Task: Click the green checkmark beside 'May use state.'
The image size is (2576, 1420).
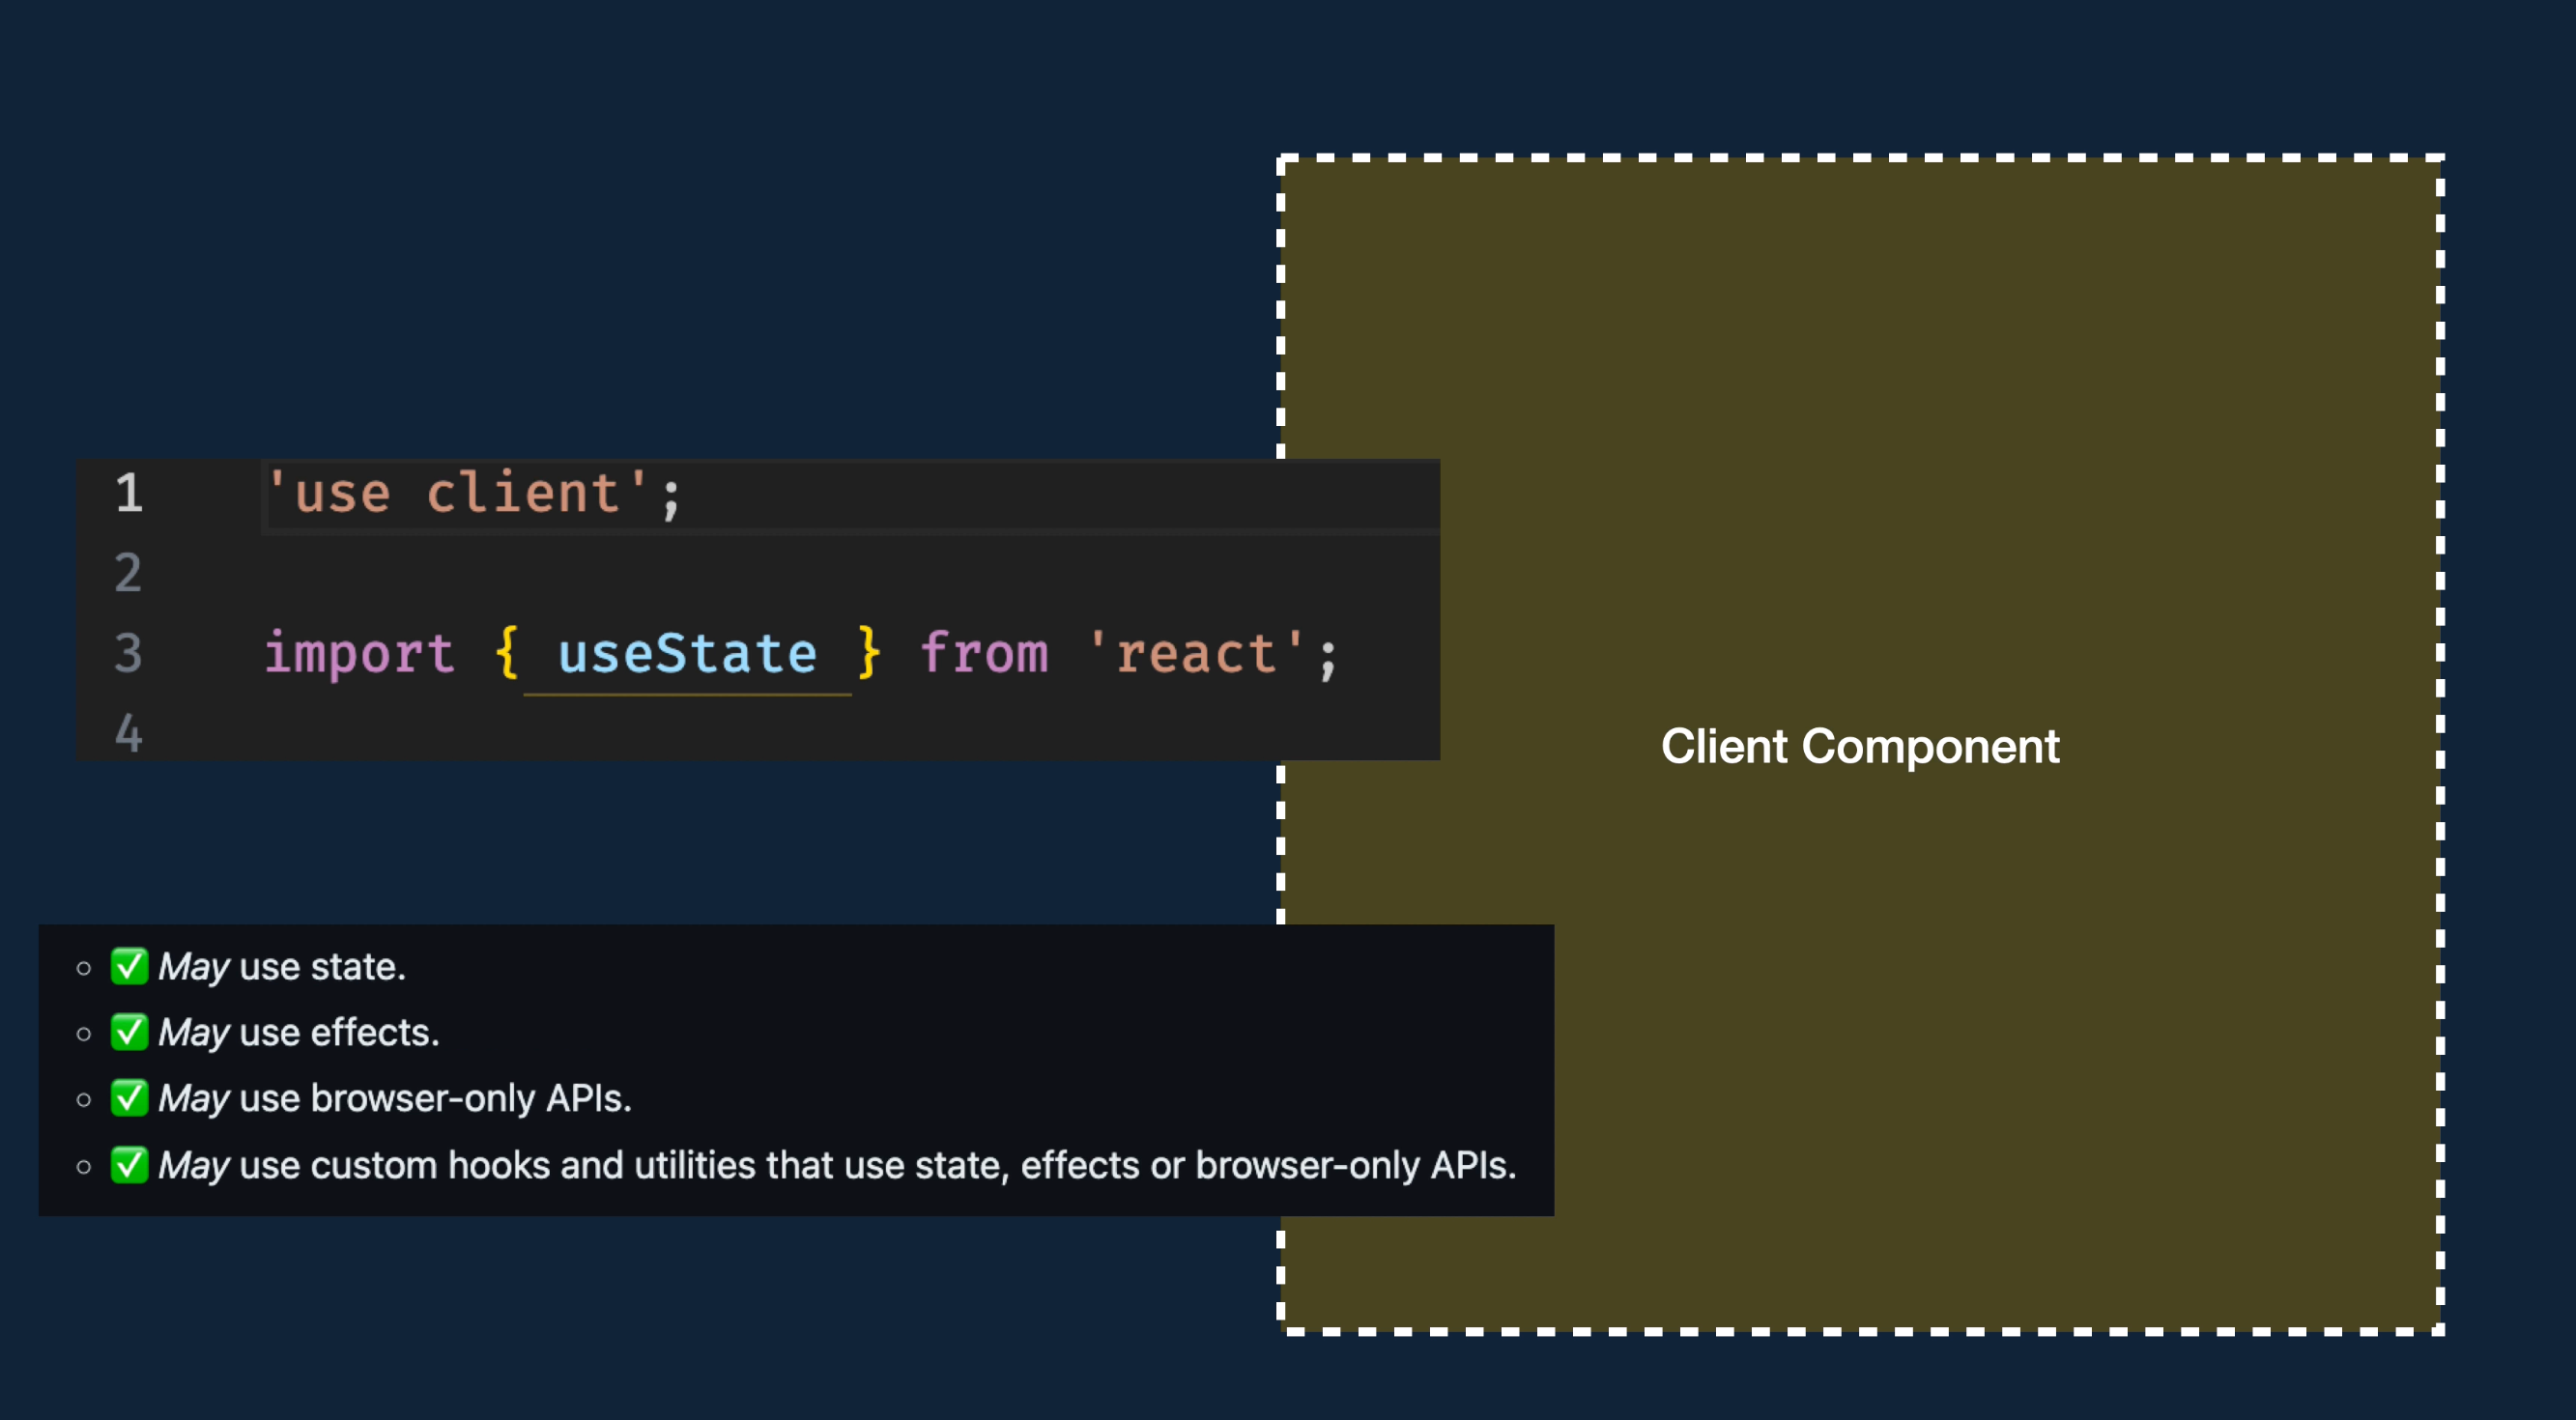Action: click(x=129, y=966)
